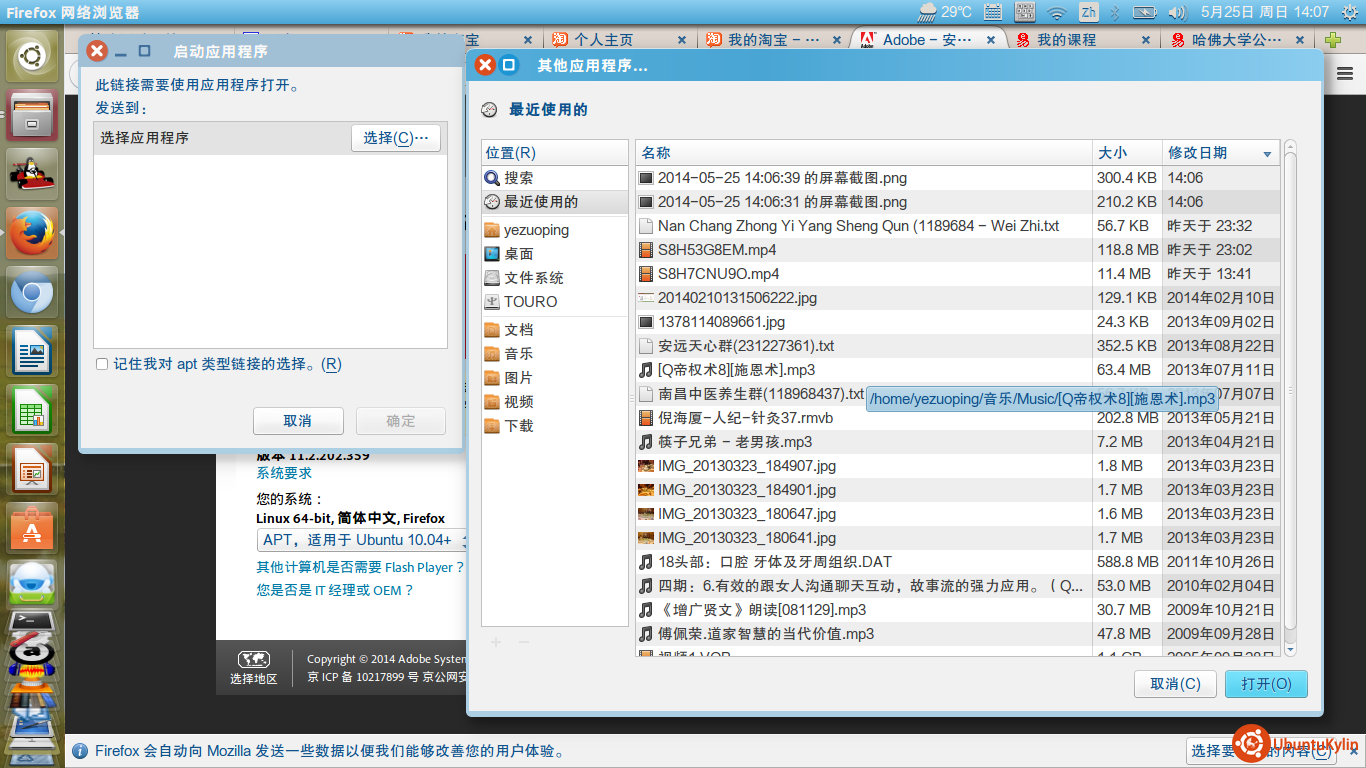Sort by 修改日期 column header arrow
The width and height of the screenshot is (1366, 768).
[x=1268, y=154]
